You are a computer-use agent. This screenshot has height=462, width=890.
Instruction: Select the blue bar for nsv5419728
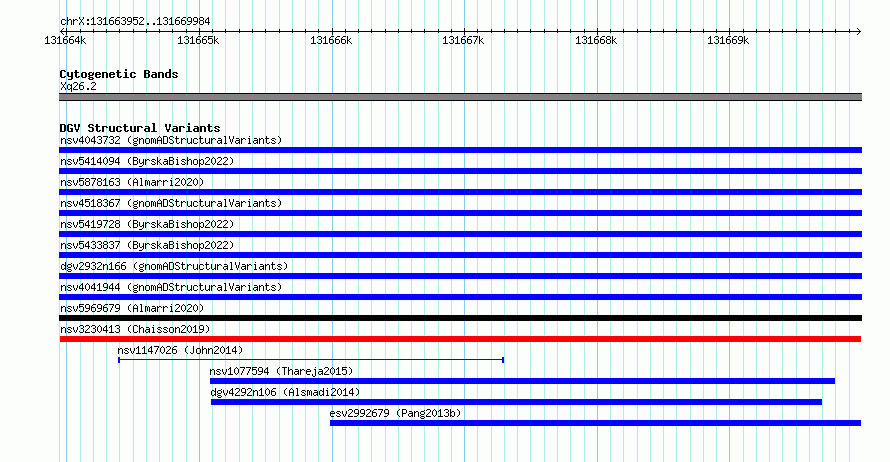[x=460, y=234]
